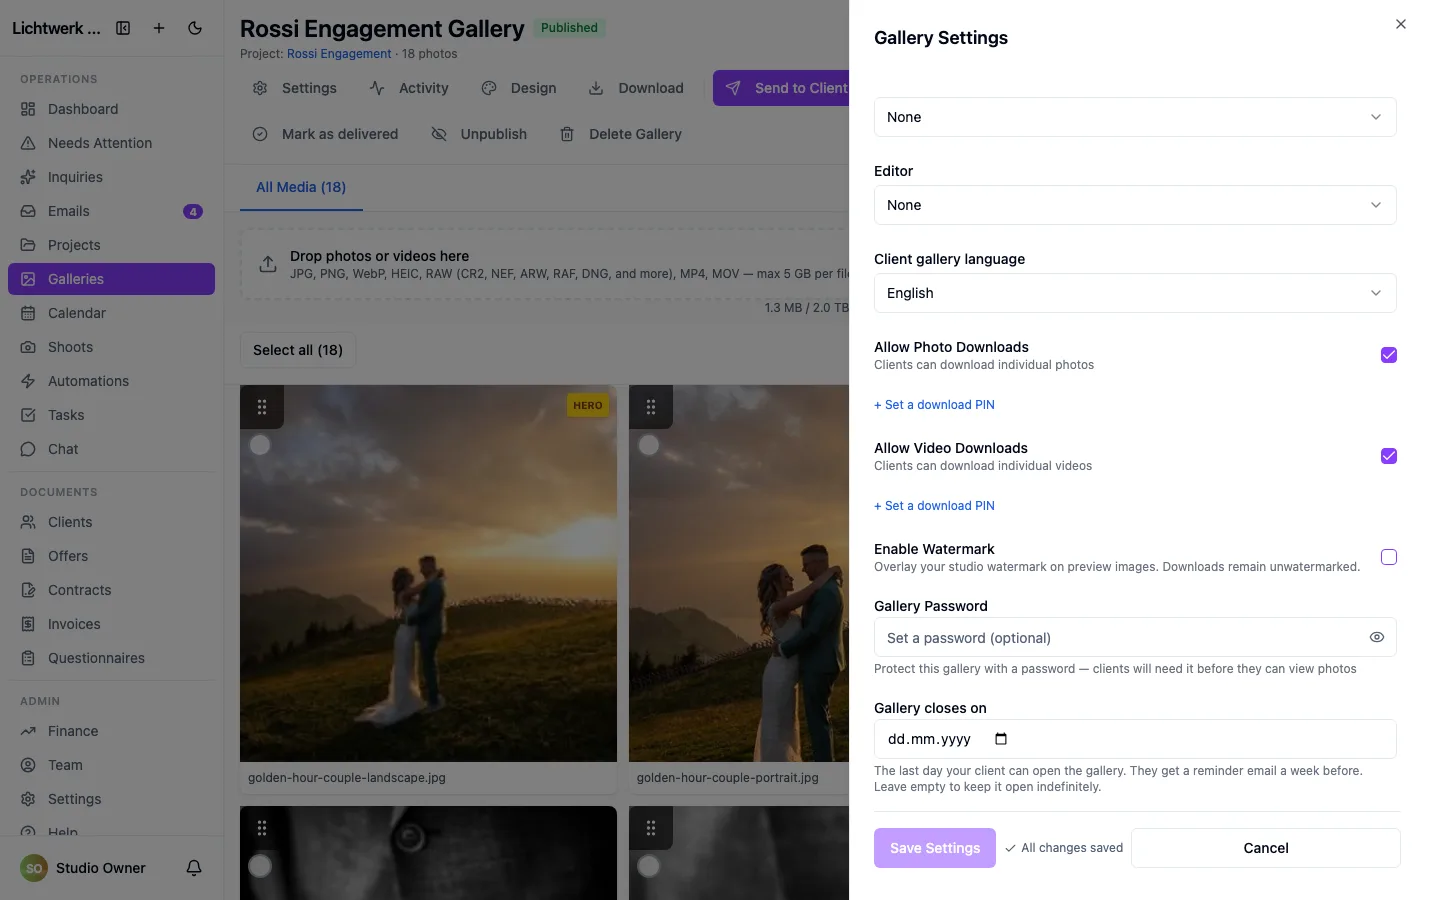Viewport: 1440px width, 900px height.
Task: Click the Inquiries sidebar icon
Action: (28, 177)
